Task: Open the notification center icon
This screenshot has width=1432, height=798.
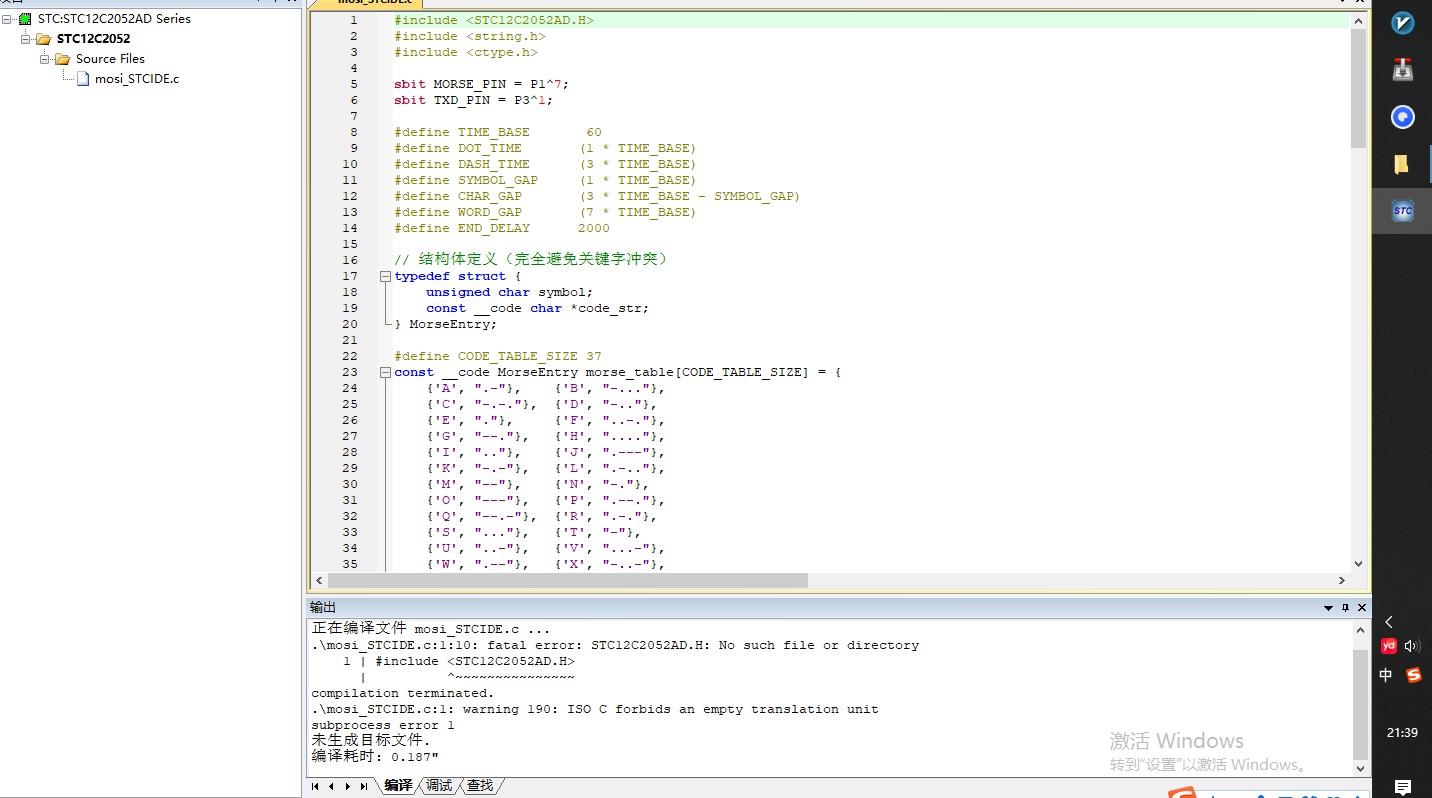Action: click(1403, 787)
